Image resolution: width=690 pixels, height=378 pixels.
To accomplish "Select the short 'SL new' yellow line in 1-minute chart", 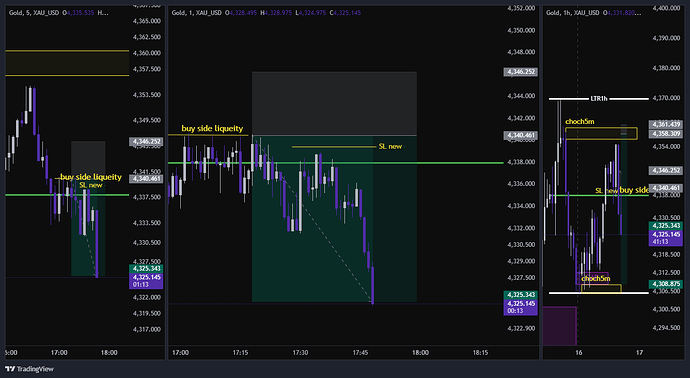I will point(333,147).
